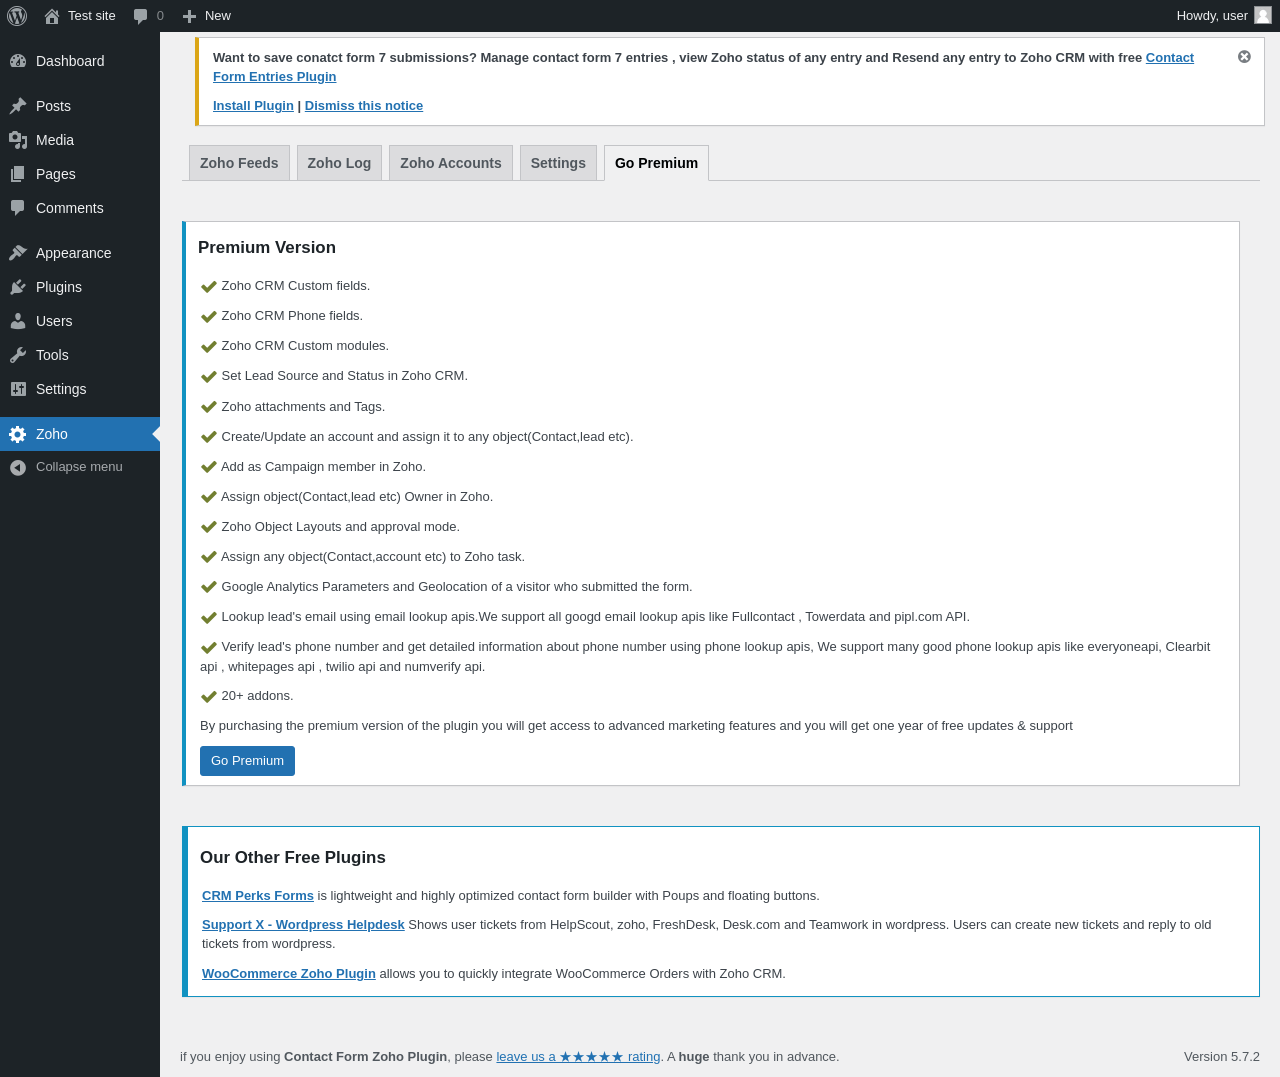
Task: Switch to the Zoho Log tab
Action: coord(339,163)
